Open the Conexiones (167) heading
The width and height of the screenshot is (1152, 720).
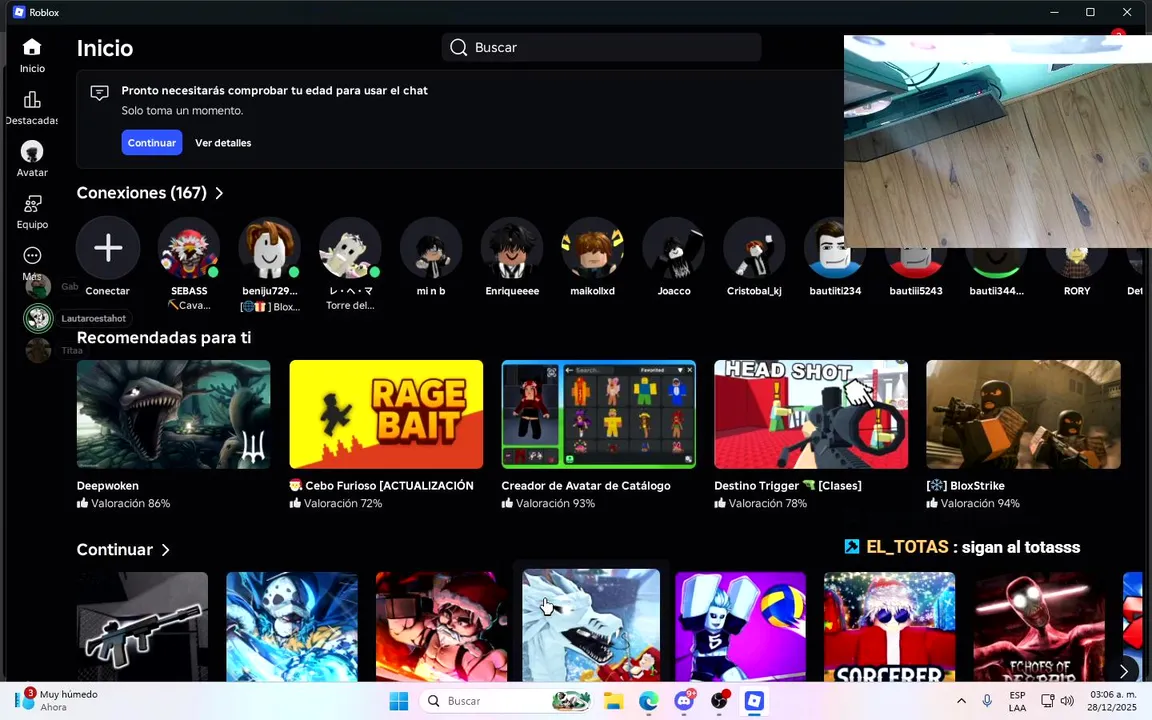coord(141,193)
